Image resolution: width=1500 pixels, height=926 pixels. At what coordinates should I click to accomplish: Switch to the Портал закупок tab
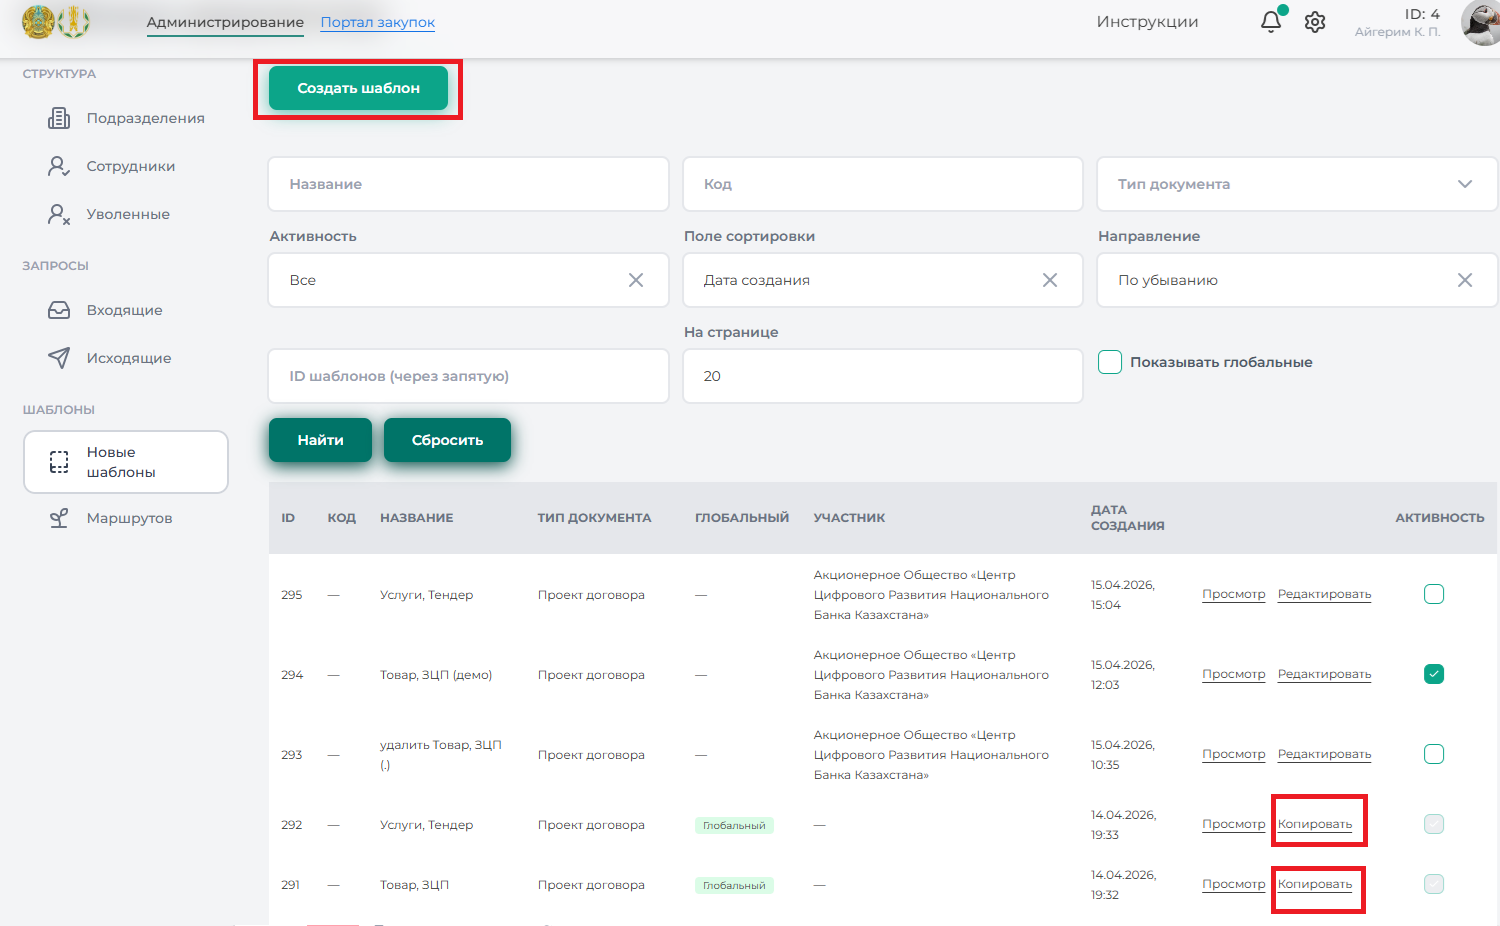(377, 22)
